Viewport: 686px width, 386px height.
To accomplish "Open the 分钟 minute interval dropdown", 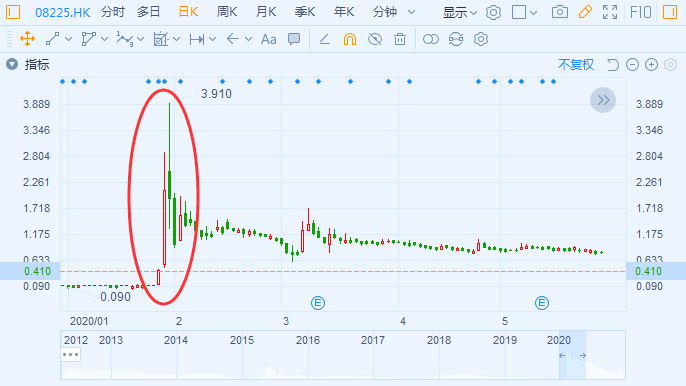I will tap(393, 12).
